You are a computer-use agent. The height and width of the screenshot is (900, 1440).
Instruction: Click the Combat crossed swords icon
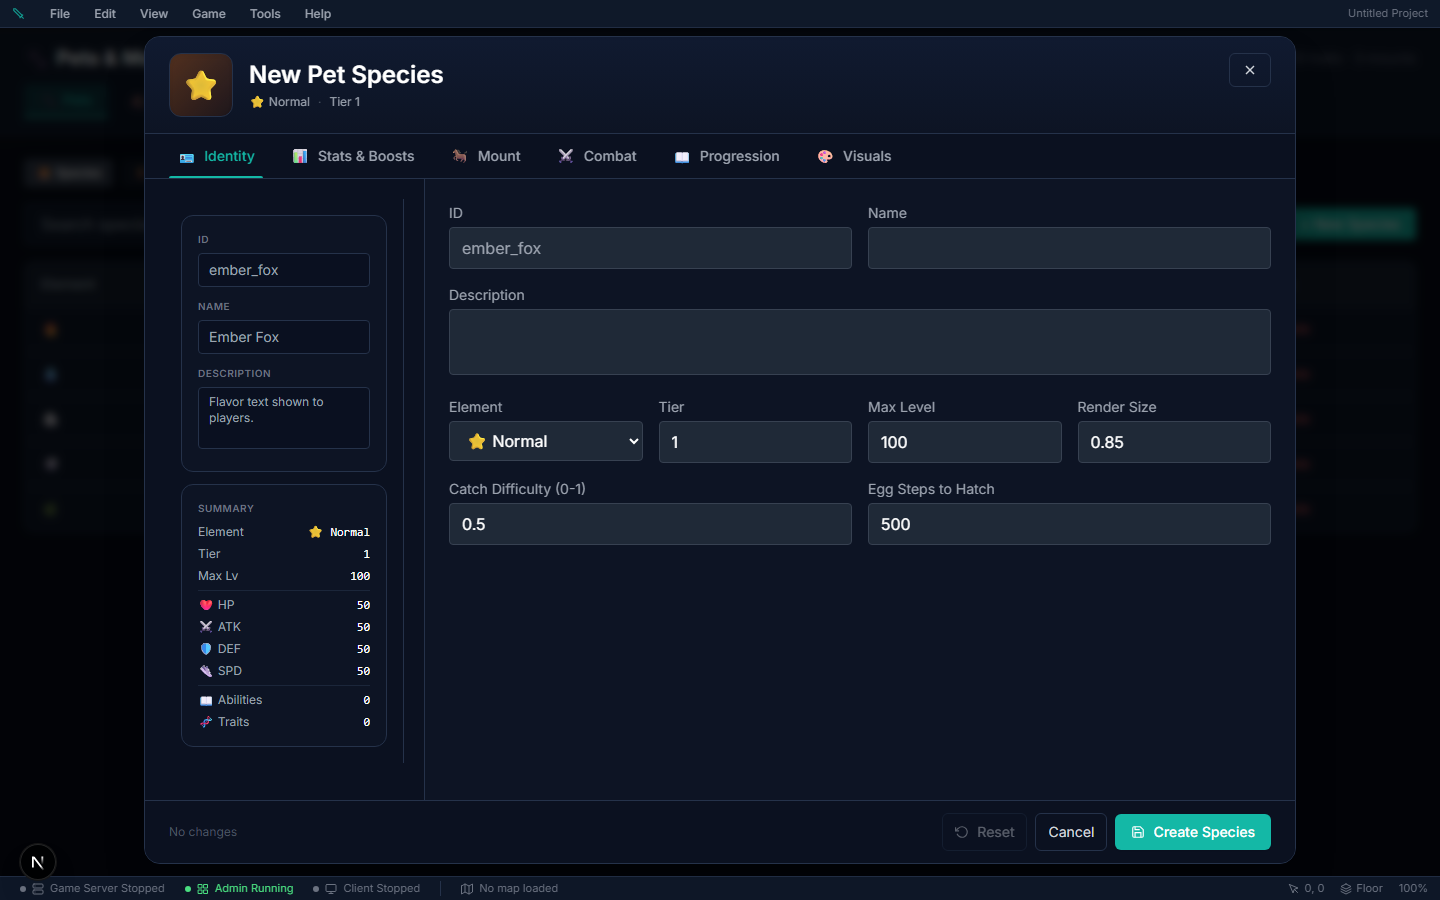pos(566,156)
